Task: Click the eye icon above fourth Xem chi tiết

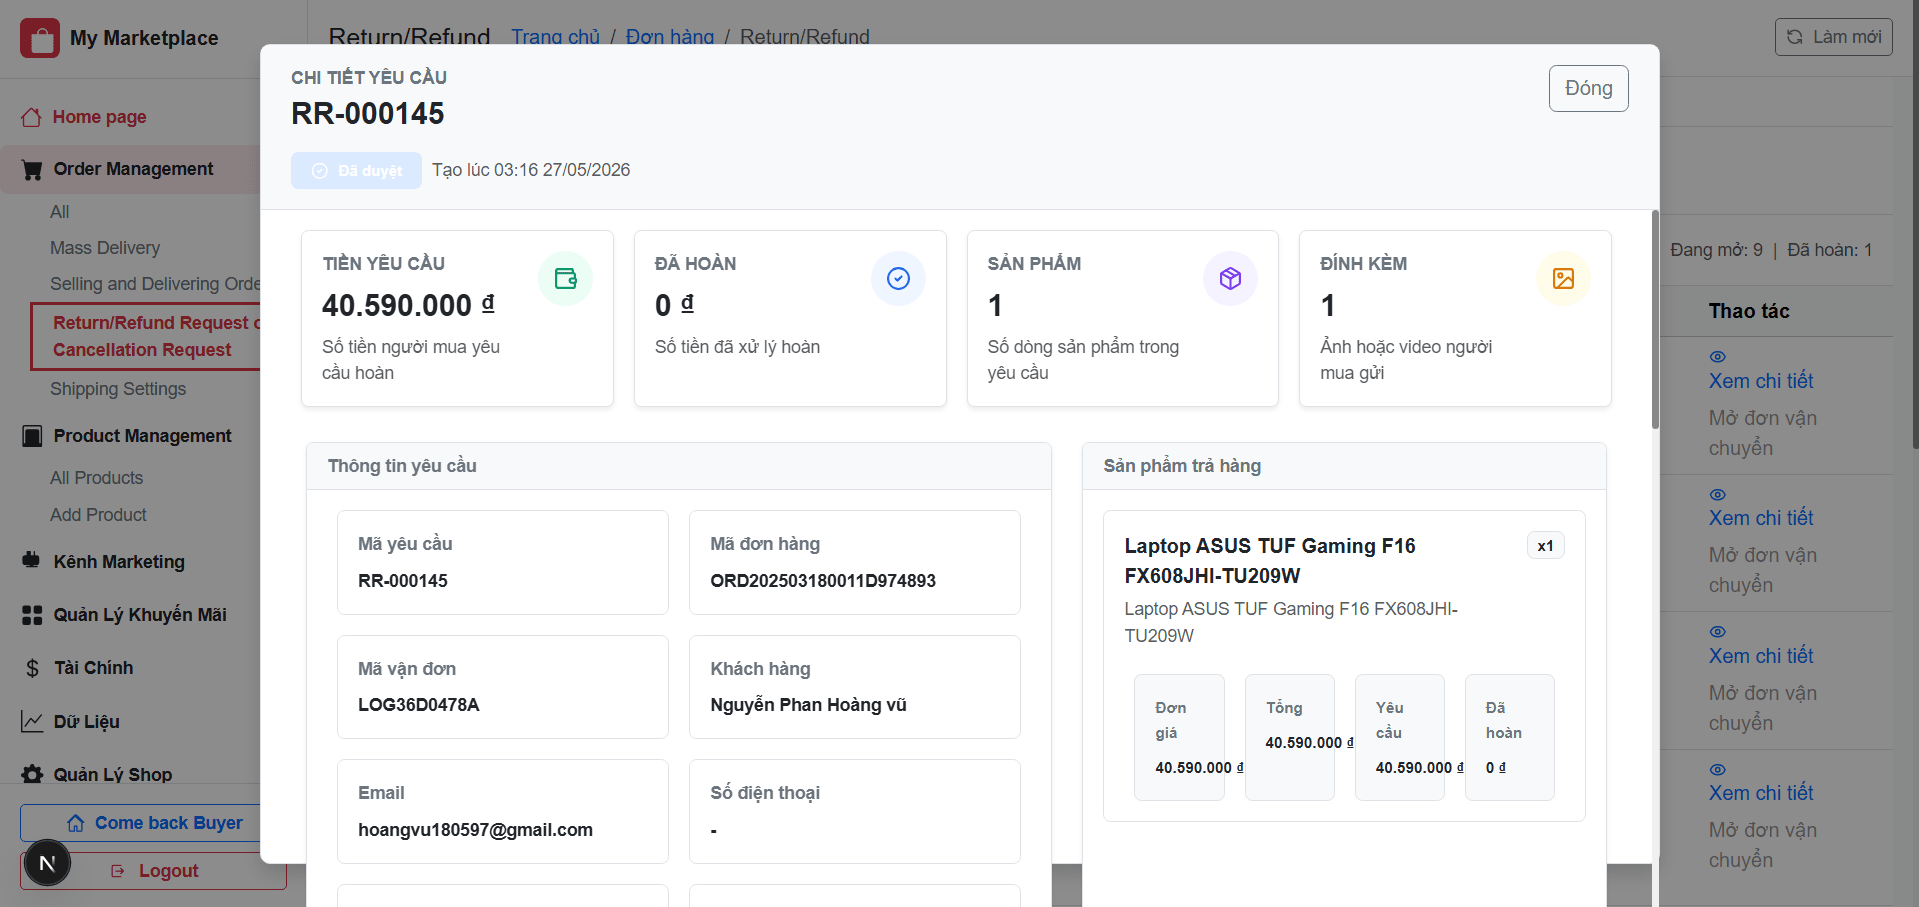Action: coord(1718,770)
